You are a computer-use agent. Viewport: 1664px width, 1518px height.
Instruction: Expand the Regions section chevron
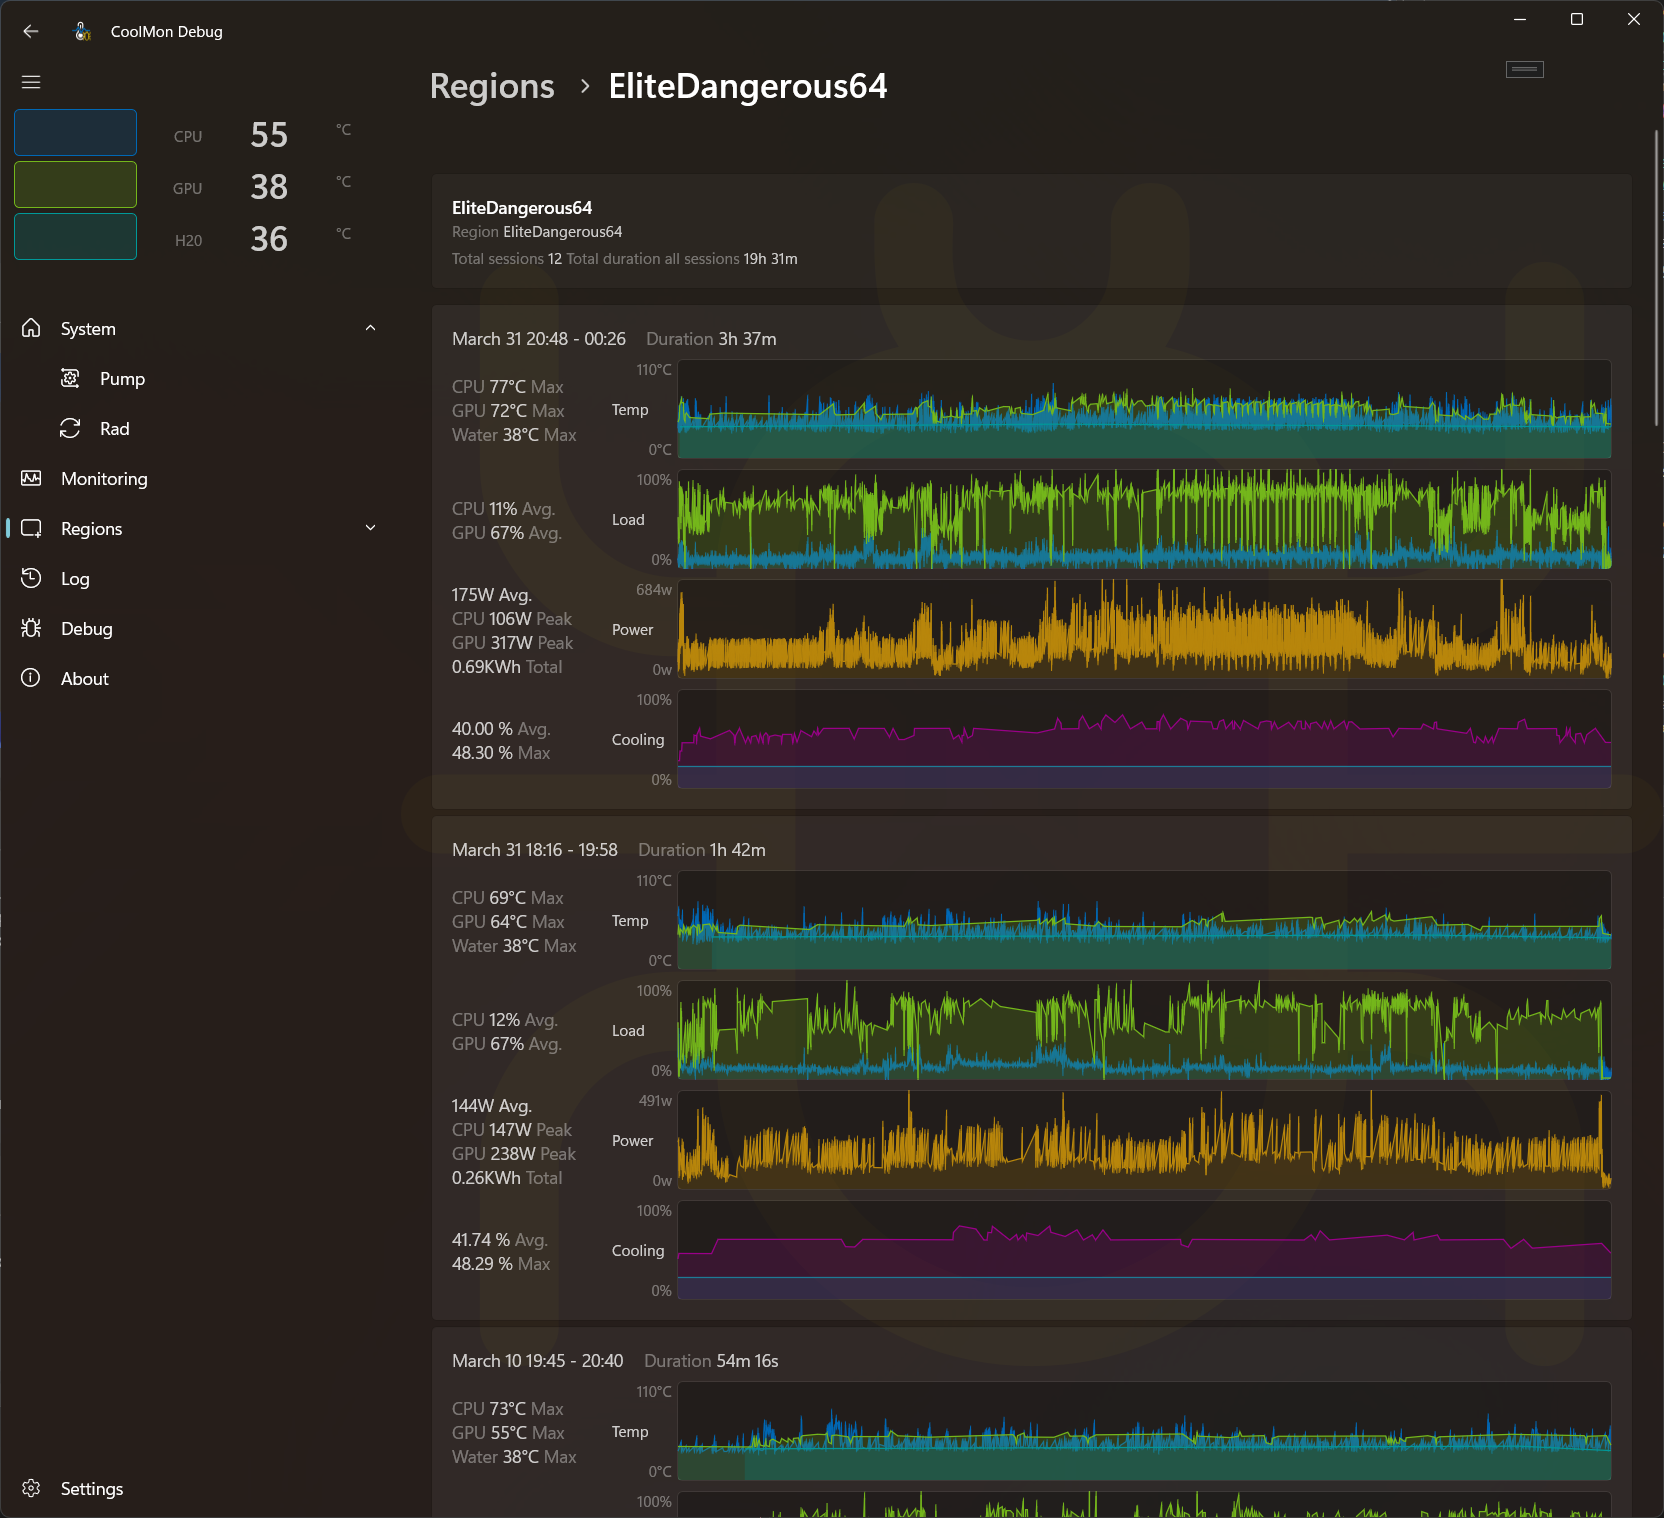click(x=370, y=528)
